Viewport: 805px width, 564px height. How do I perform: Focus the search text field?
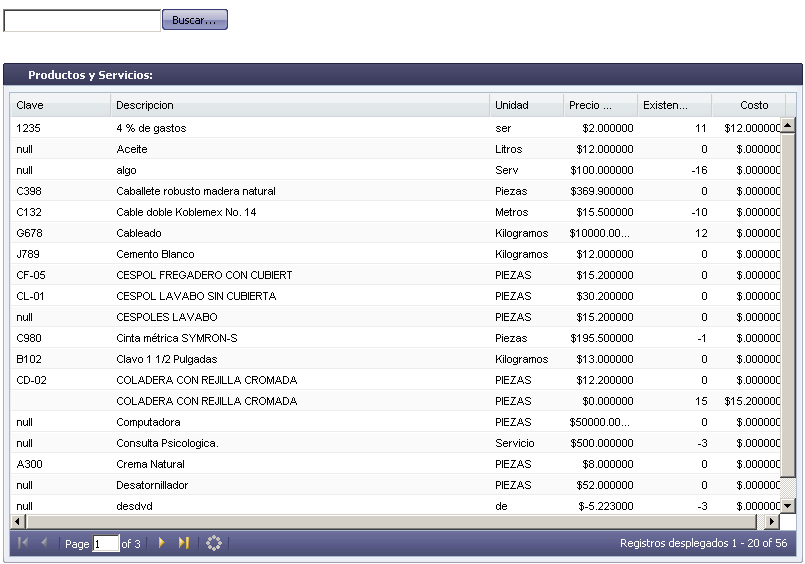(x=82, y=21)
